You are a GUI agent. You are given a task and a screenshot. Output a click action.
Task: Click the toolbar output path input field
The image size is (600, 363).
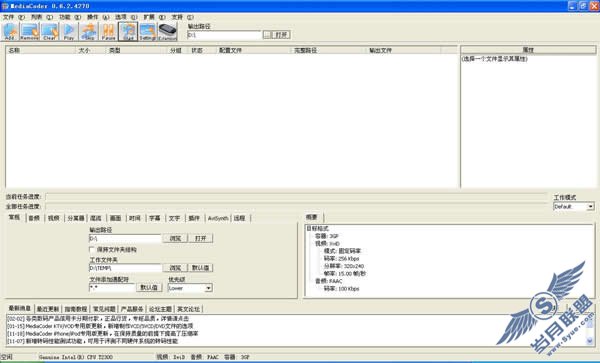click(x=224, y=35)
